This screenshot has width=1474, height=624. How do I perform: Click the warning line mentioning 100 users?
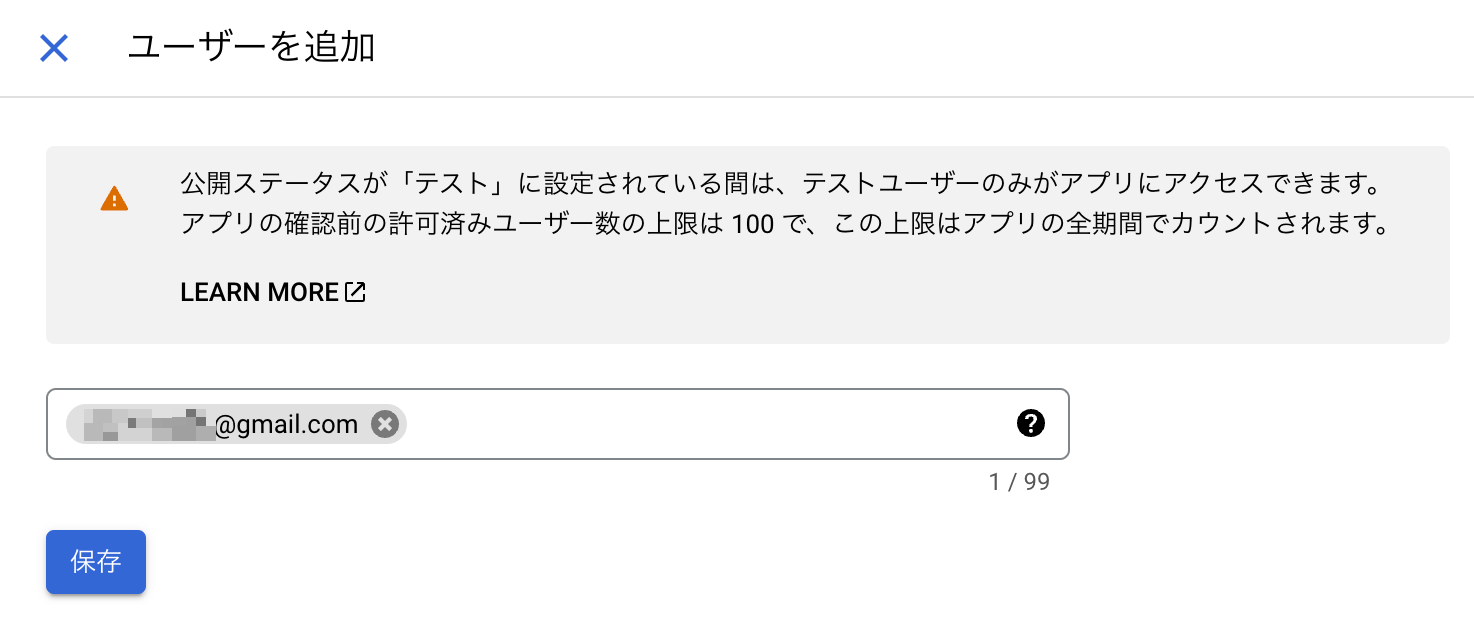[786, 224]
